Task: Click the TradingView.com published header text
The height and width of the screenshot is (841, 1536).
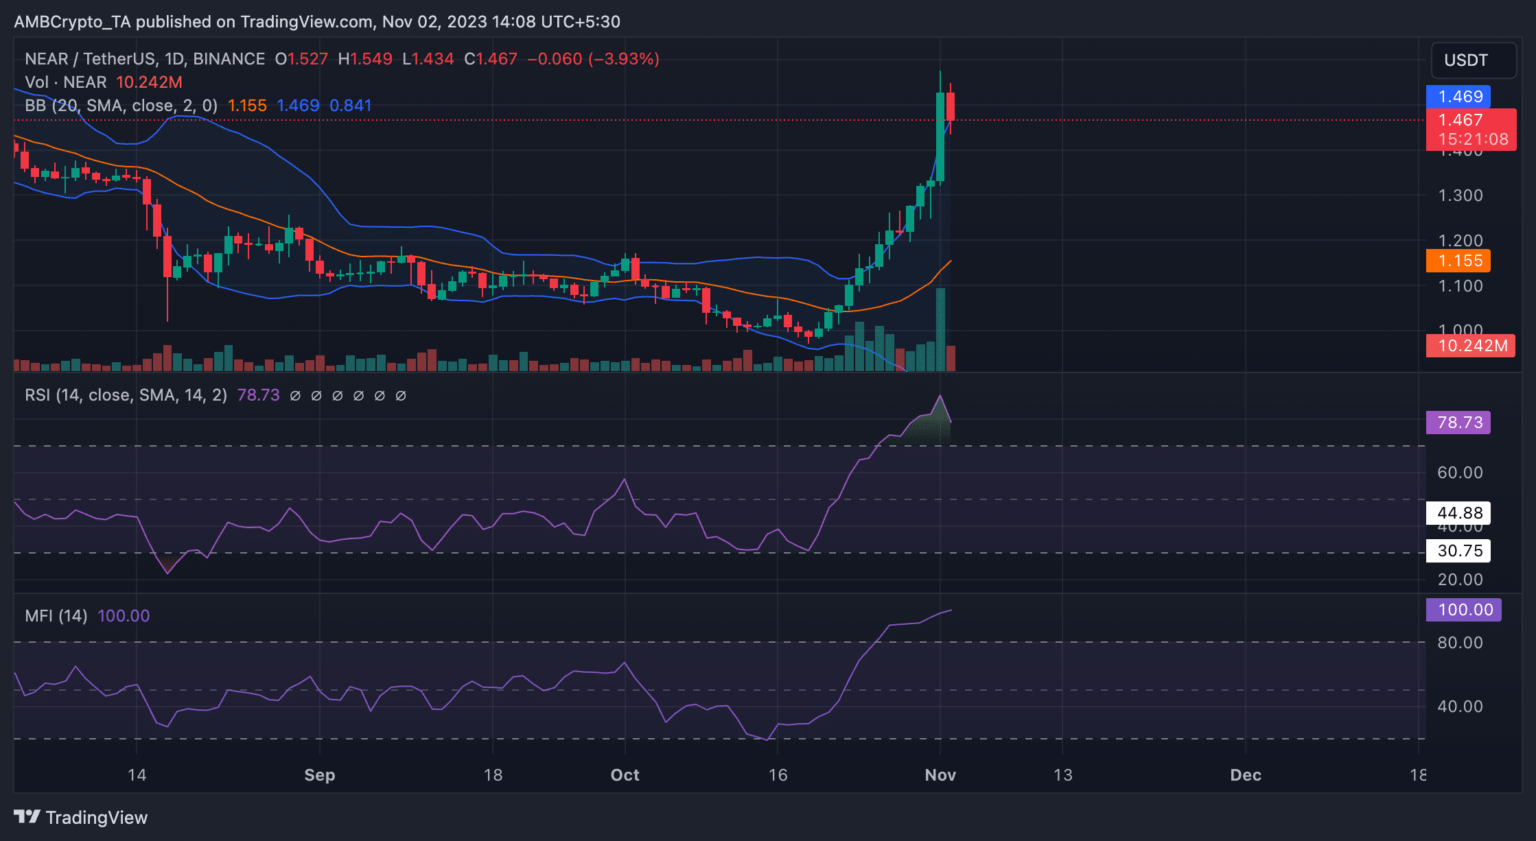Action: pos(316,21)
